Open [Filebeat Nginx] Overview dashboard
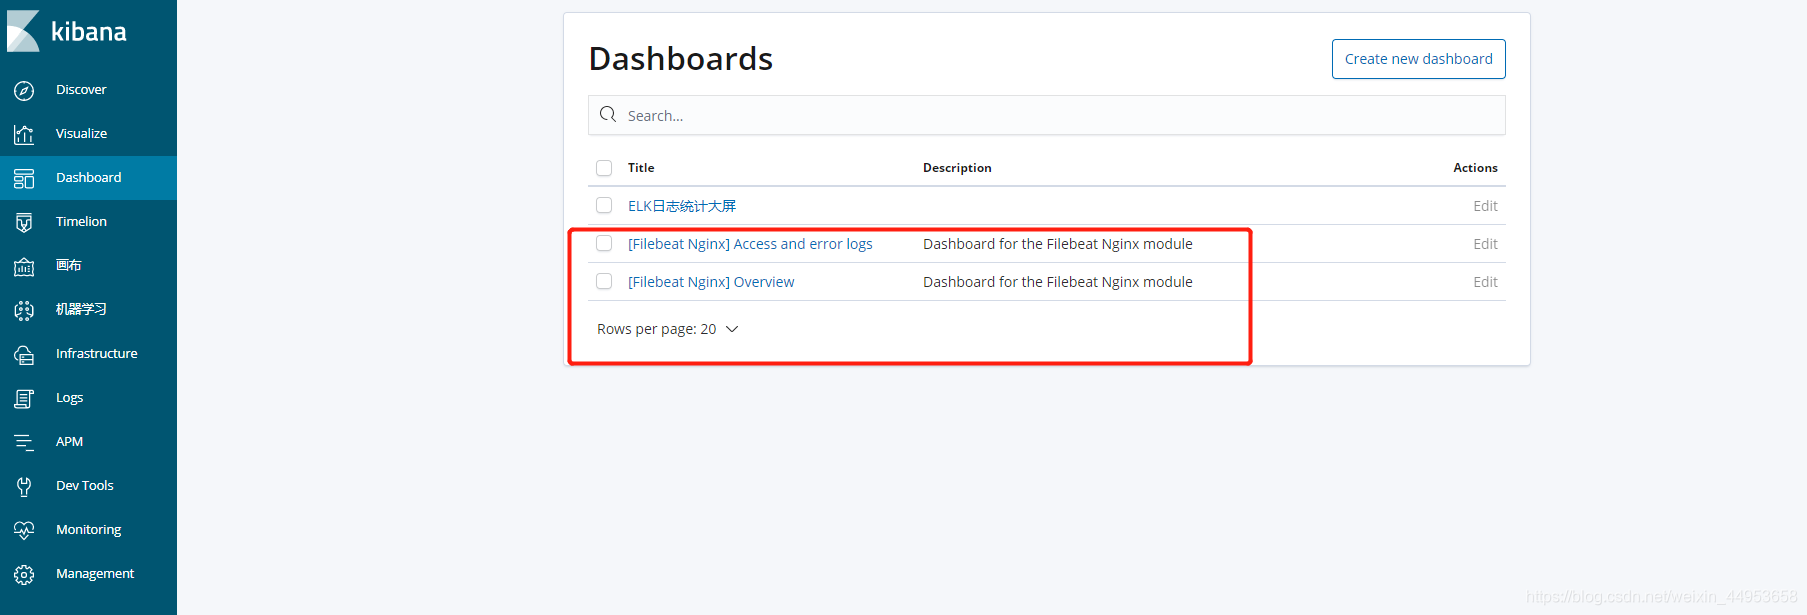 [x=711, y=282]
